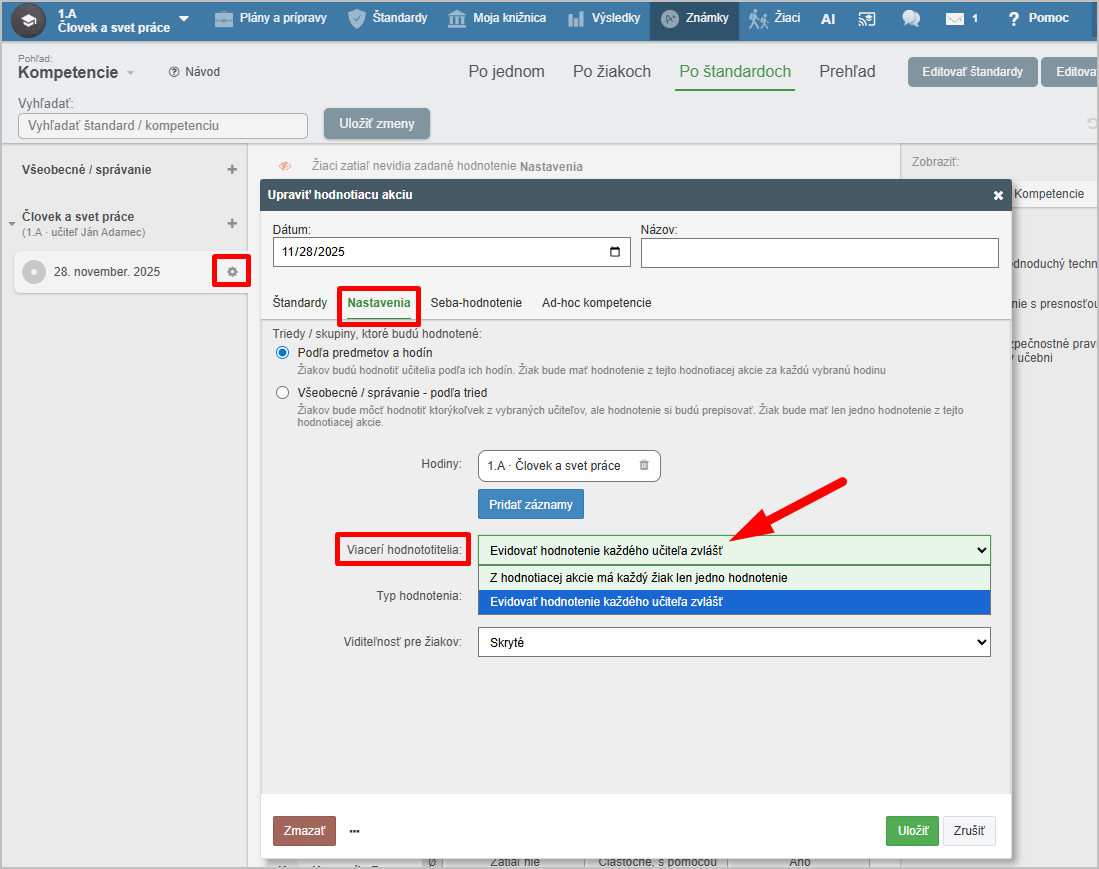Viewport: 1099px width, 869px height.
Task: Click the green Uložiť button
Action: coord(911,831)
